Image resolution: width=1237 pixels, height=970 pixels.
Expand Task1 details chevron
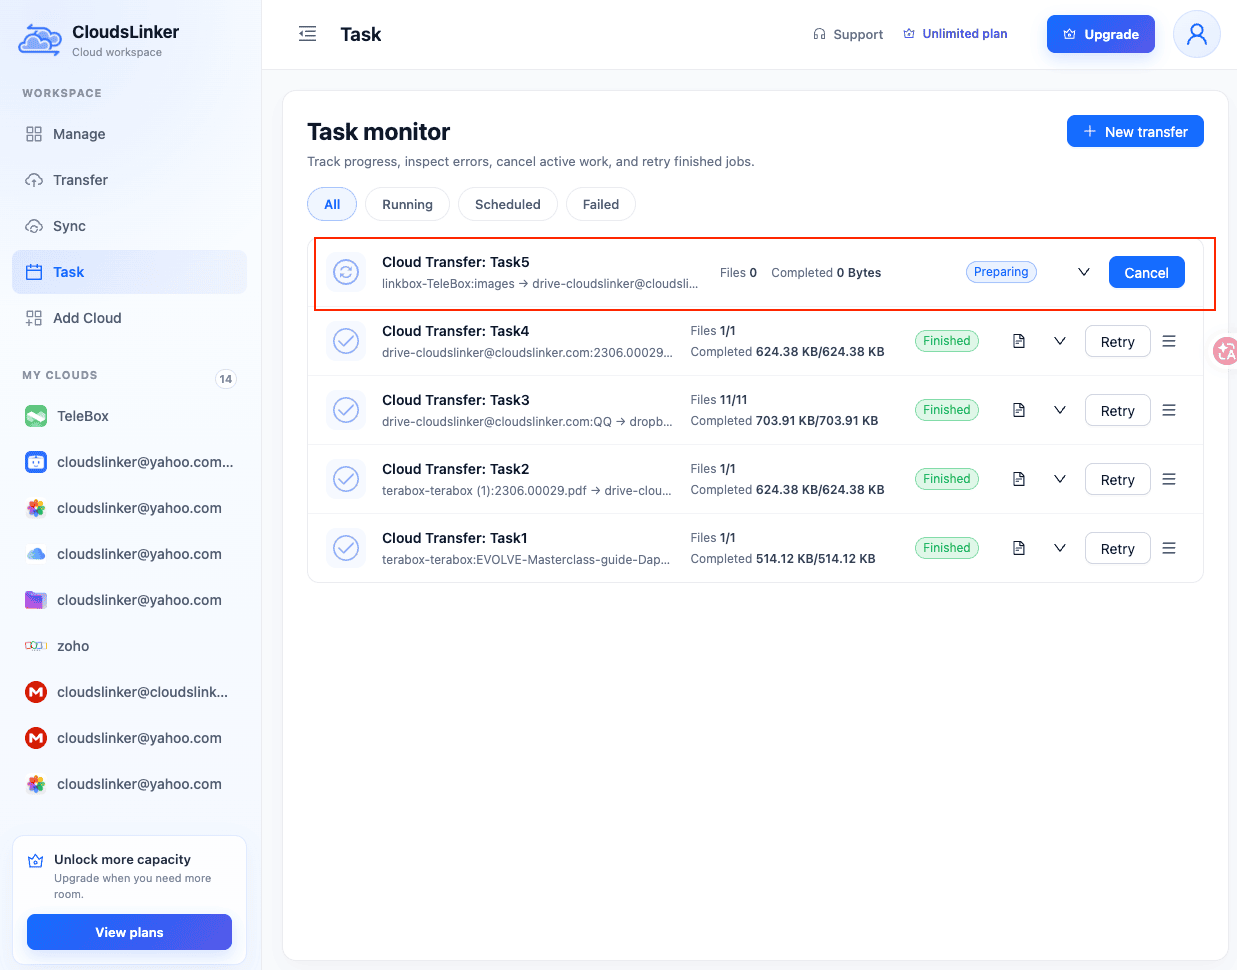coord(1060,548)
